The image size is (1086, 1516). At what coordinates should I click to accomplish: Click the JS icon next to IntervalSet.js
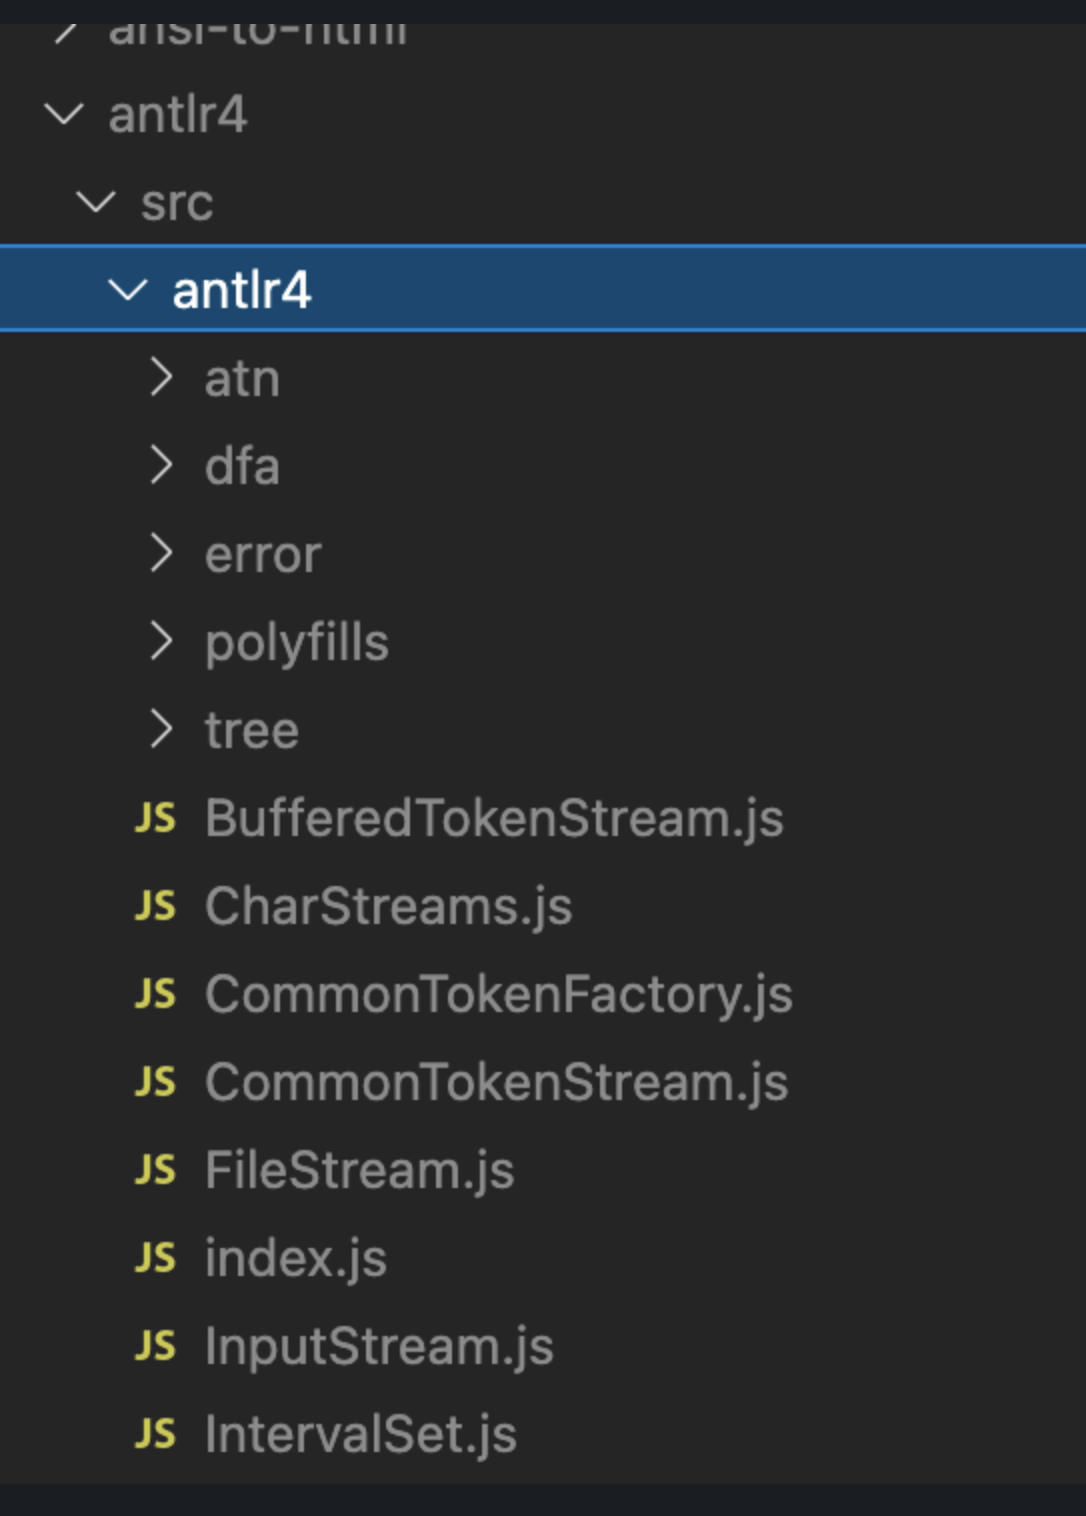pyautogui.click(x=157, y=1433)
